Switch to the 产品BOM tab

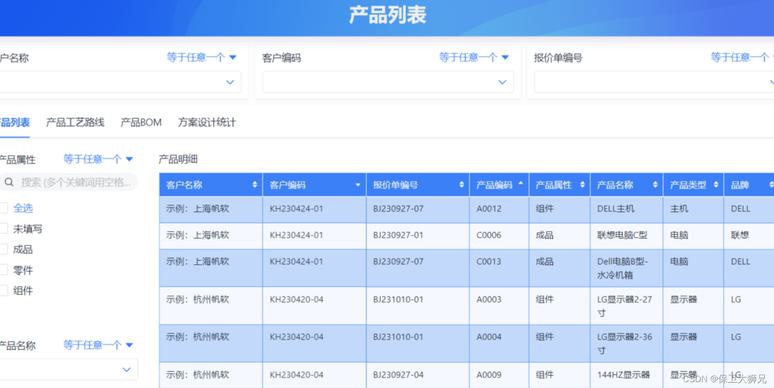(141, 122)
